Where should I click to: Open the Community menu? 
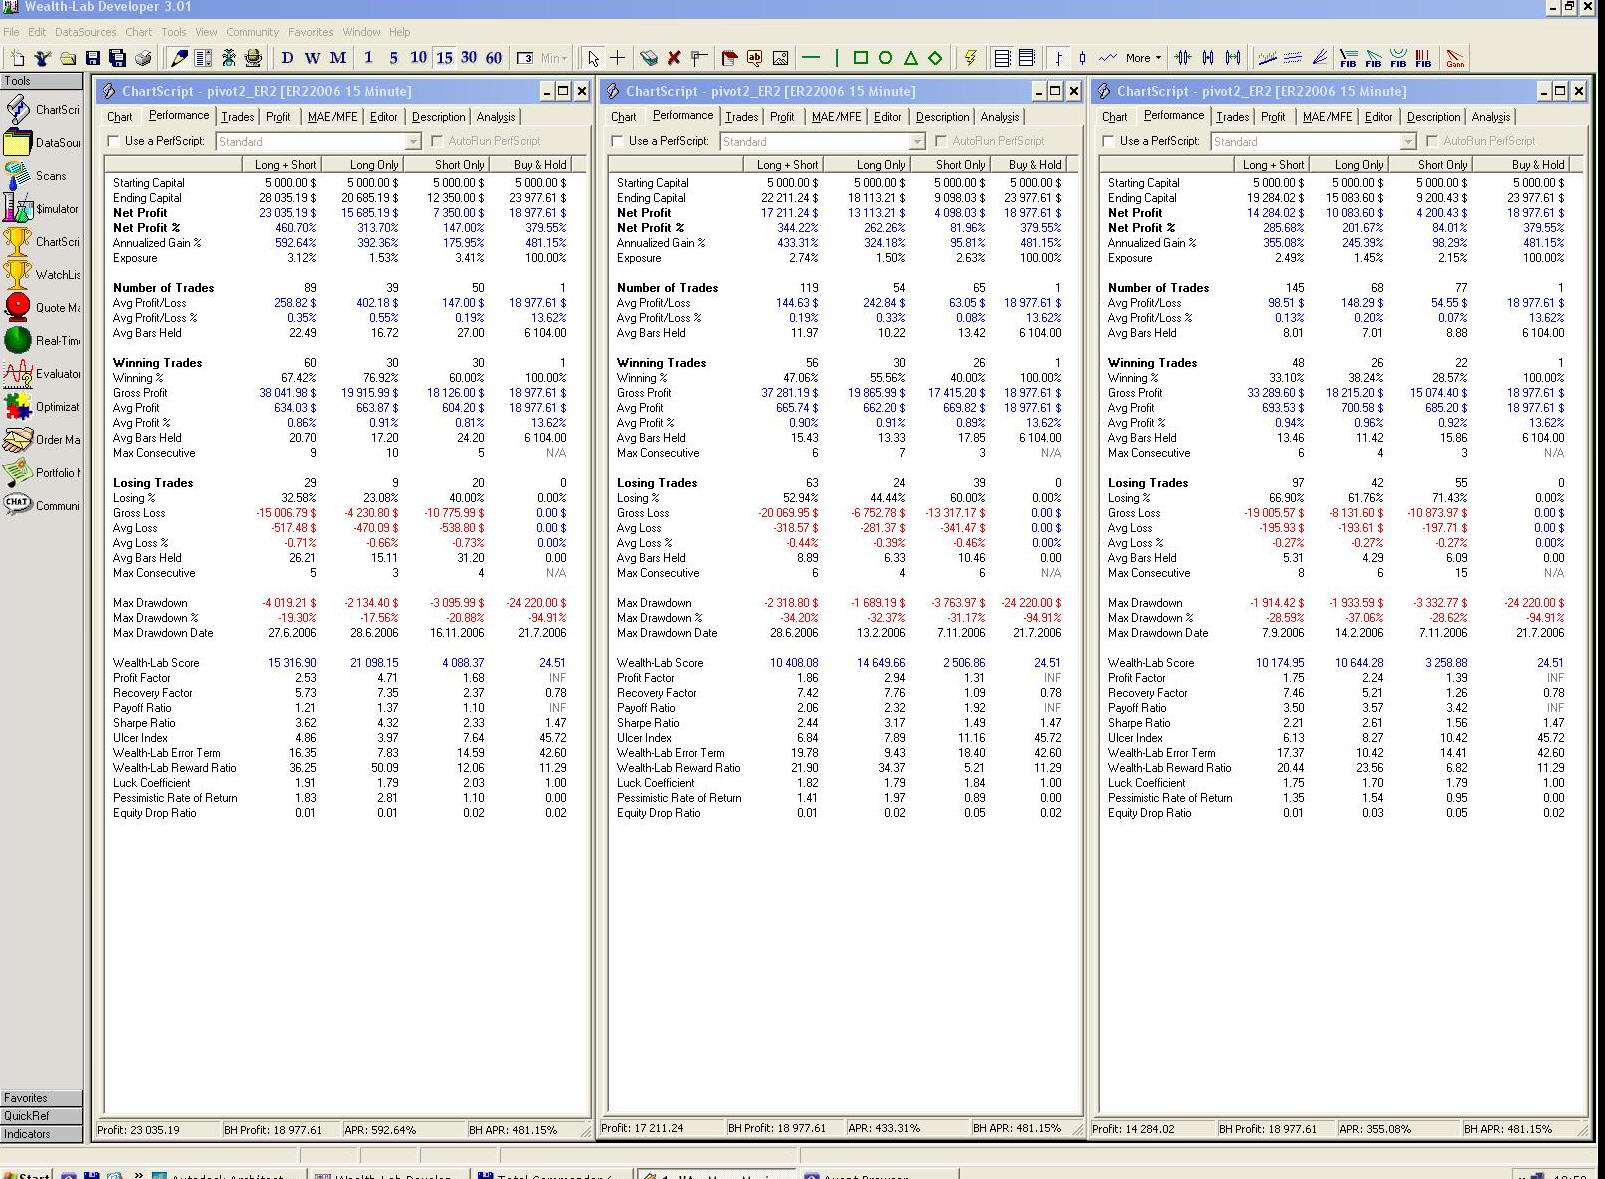(x=252, y=32)
